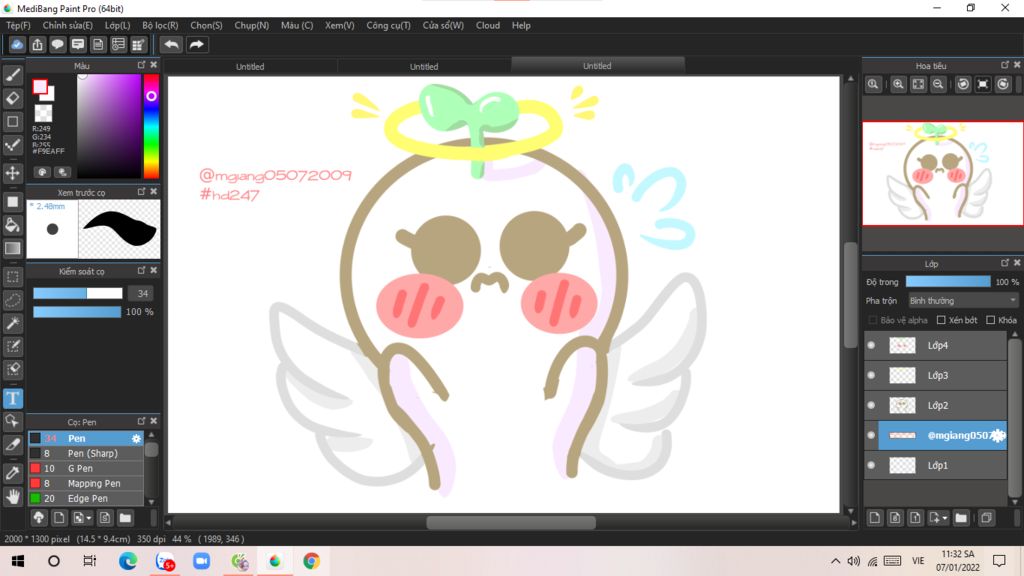Screen dimensions: 1024x576
Task: Add new brush at brush panel bottom
Action: [x=59, y=518]
